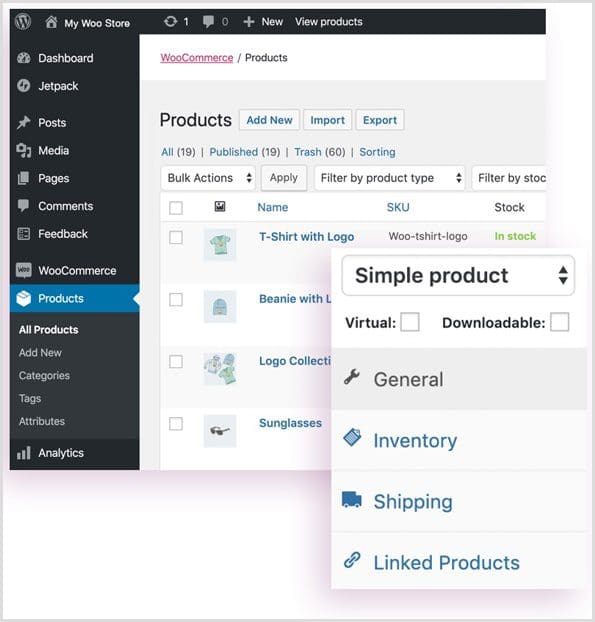Click the Apply button
This screenshot has width=595, height=622.
pyautogui.click(x=284, y=178)
